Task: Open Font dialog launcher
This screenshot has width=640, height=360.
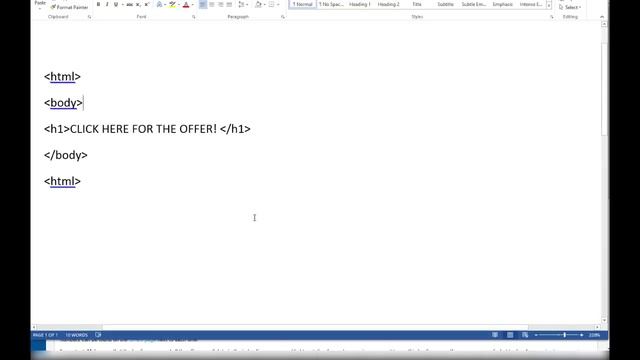Action: point(193,17)
